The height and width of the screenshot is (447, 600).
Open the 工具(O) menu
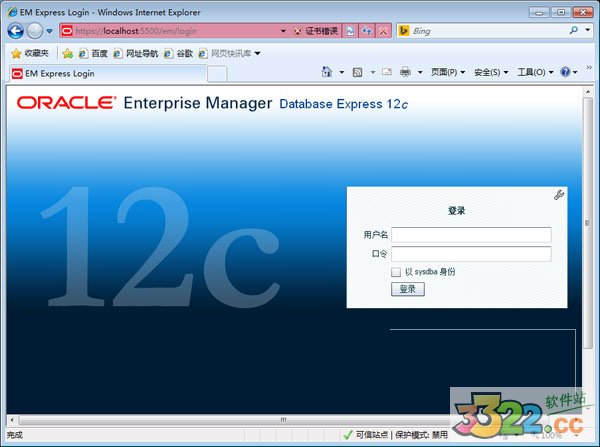535,72
